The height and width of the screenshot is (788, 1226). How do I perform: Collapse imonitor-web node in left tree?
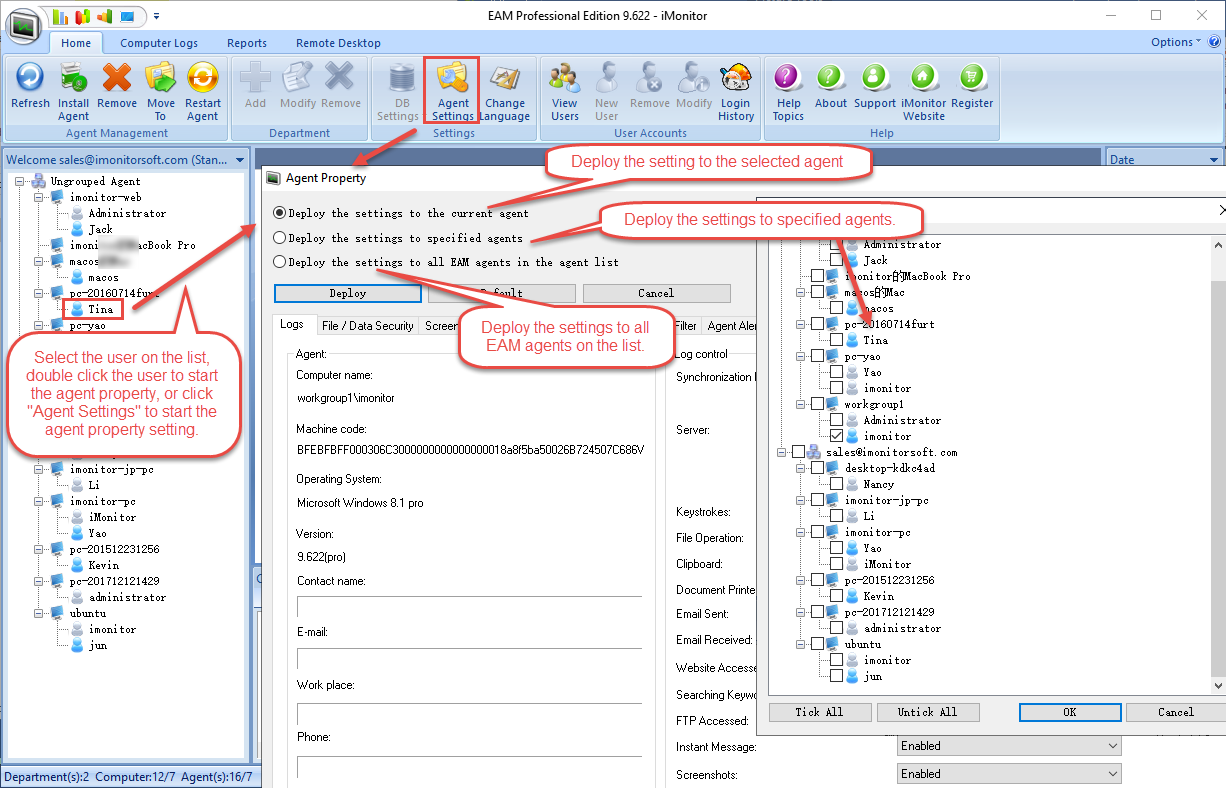(39, 197)
